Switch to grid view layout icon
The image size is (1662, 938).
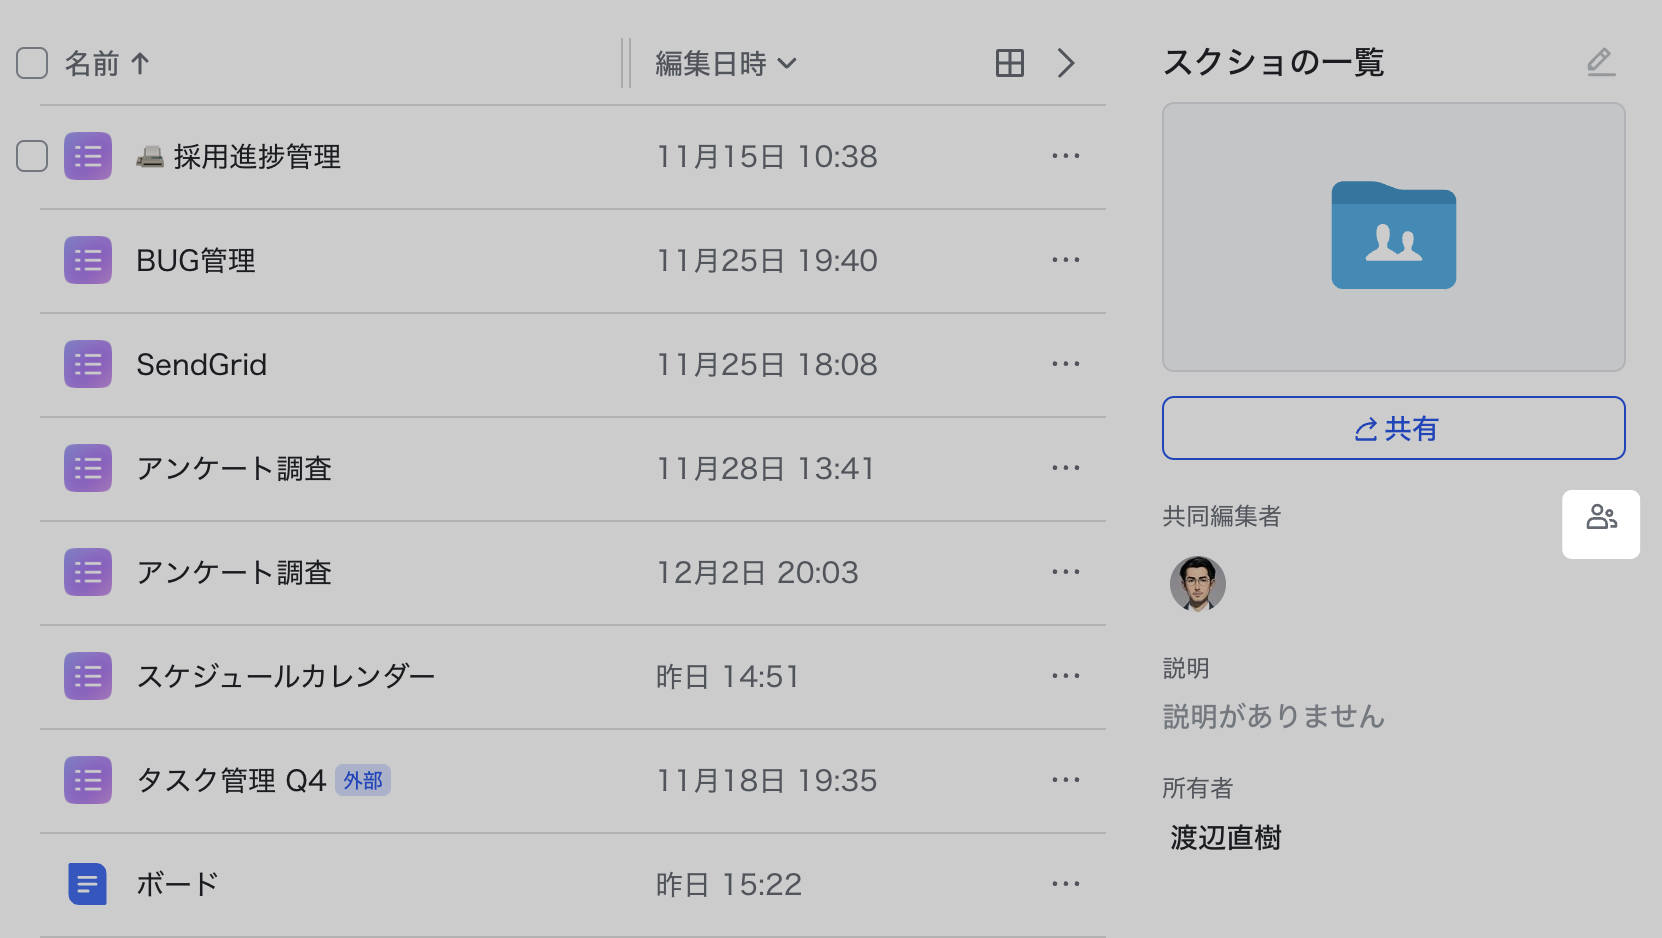(1010, 63)
